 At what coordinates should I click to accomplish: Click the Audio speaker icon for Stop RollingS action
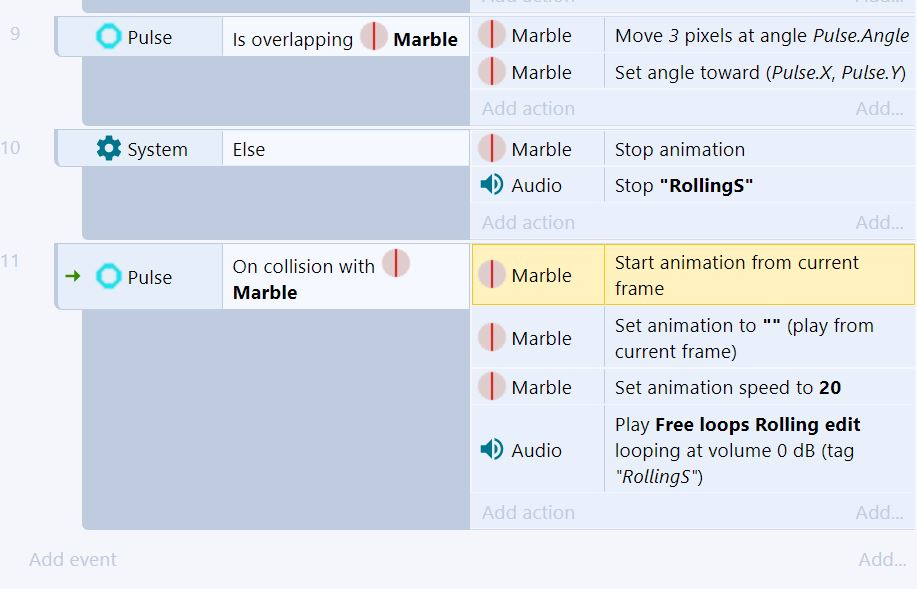491,185
